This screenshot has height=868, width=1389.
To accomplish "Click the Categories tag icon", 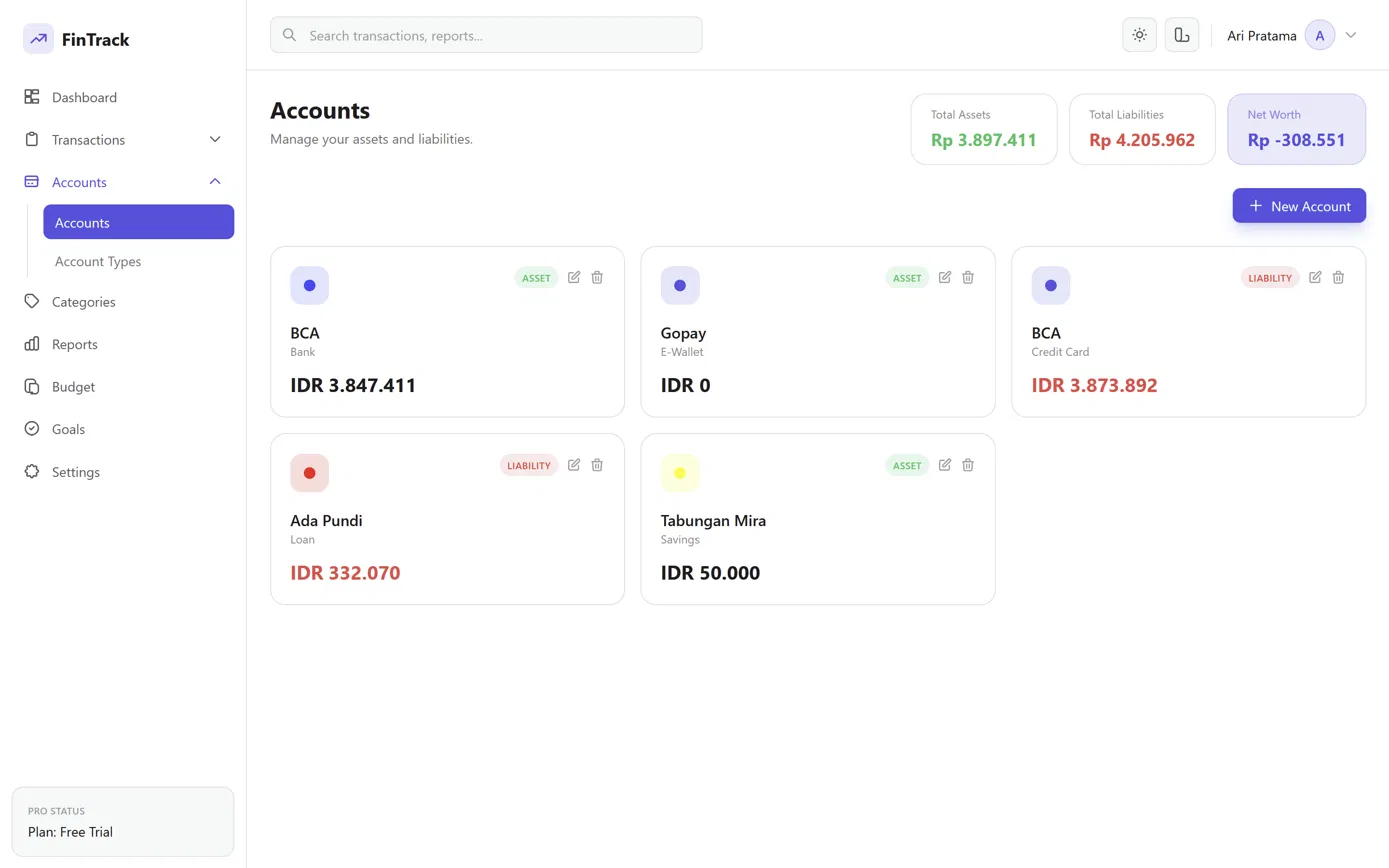I will coord(32,301).
